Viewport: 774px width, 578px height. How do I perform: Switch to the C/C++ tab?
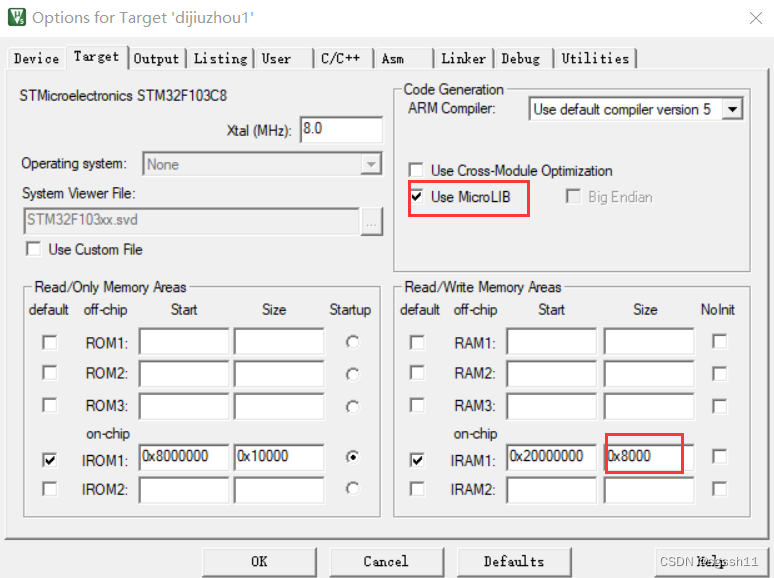click(343, 59)
